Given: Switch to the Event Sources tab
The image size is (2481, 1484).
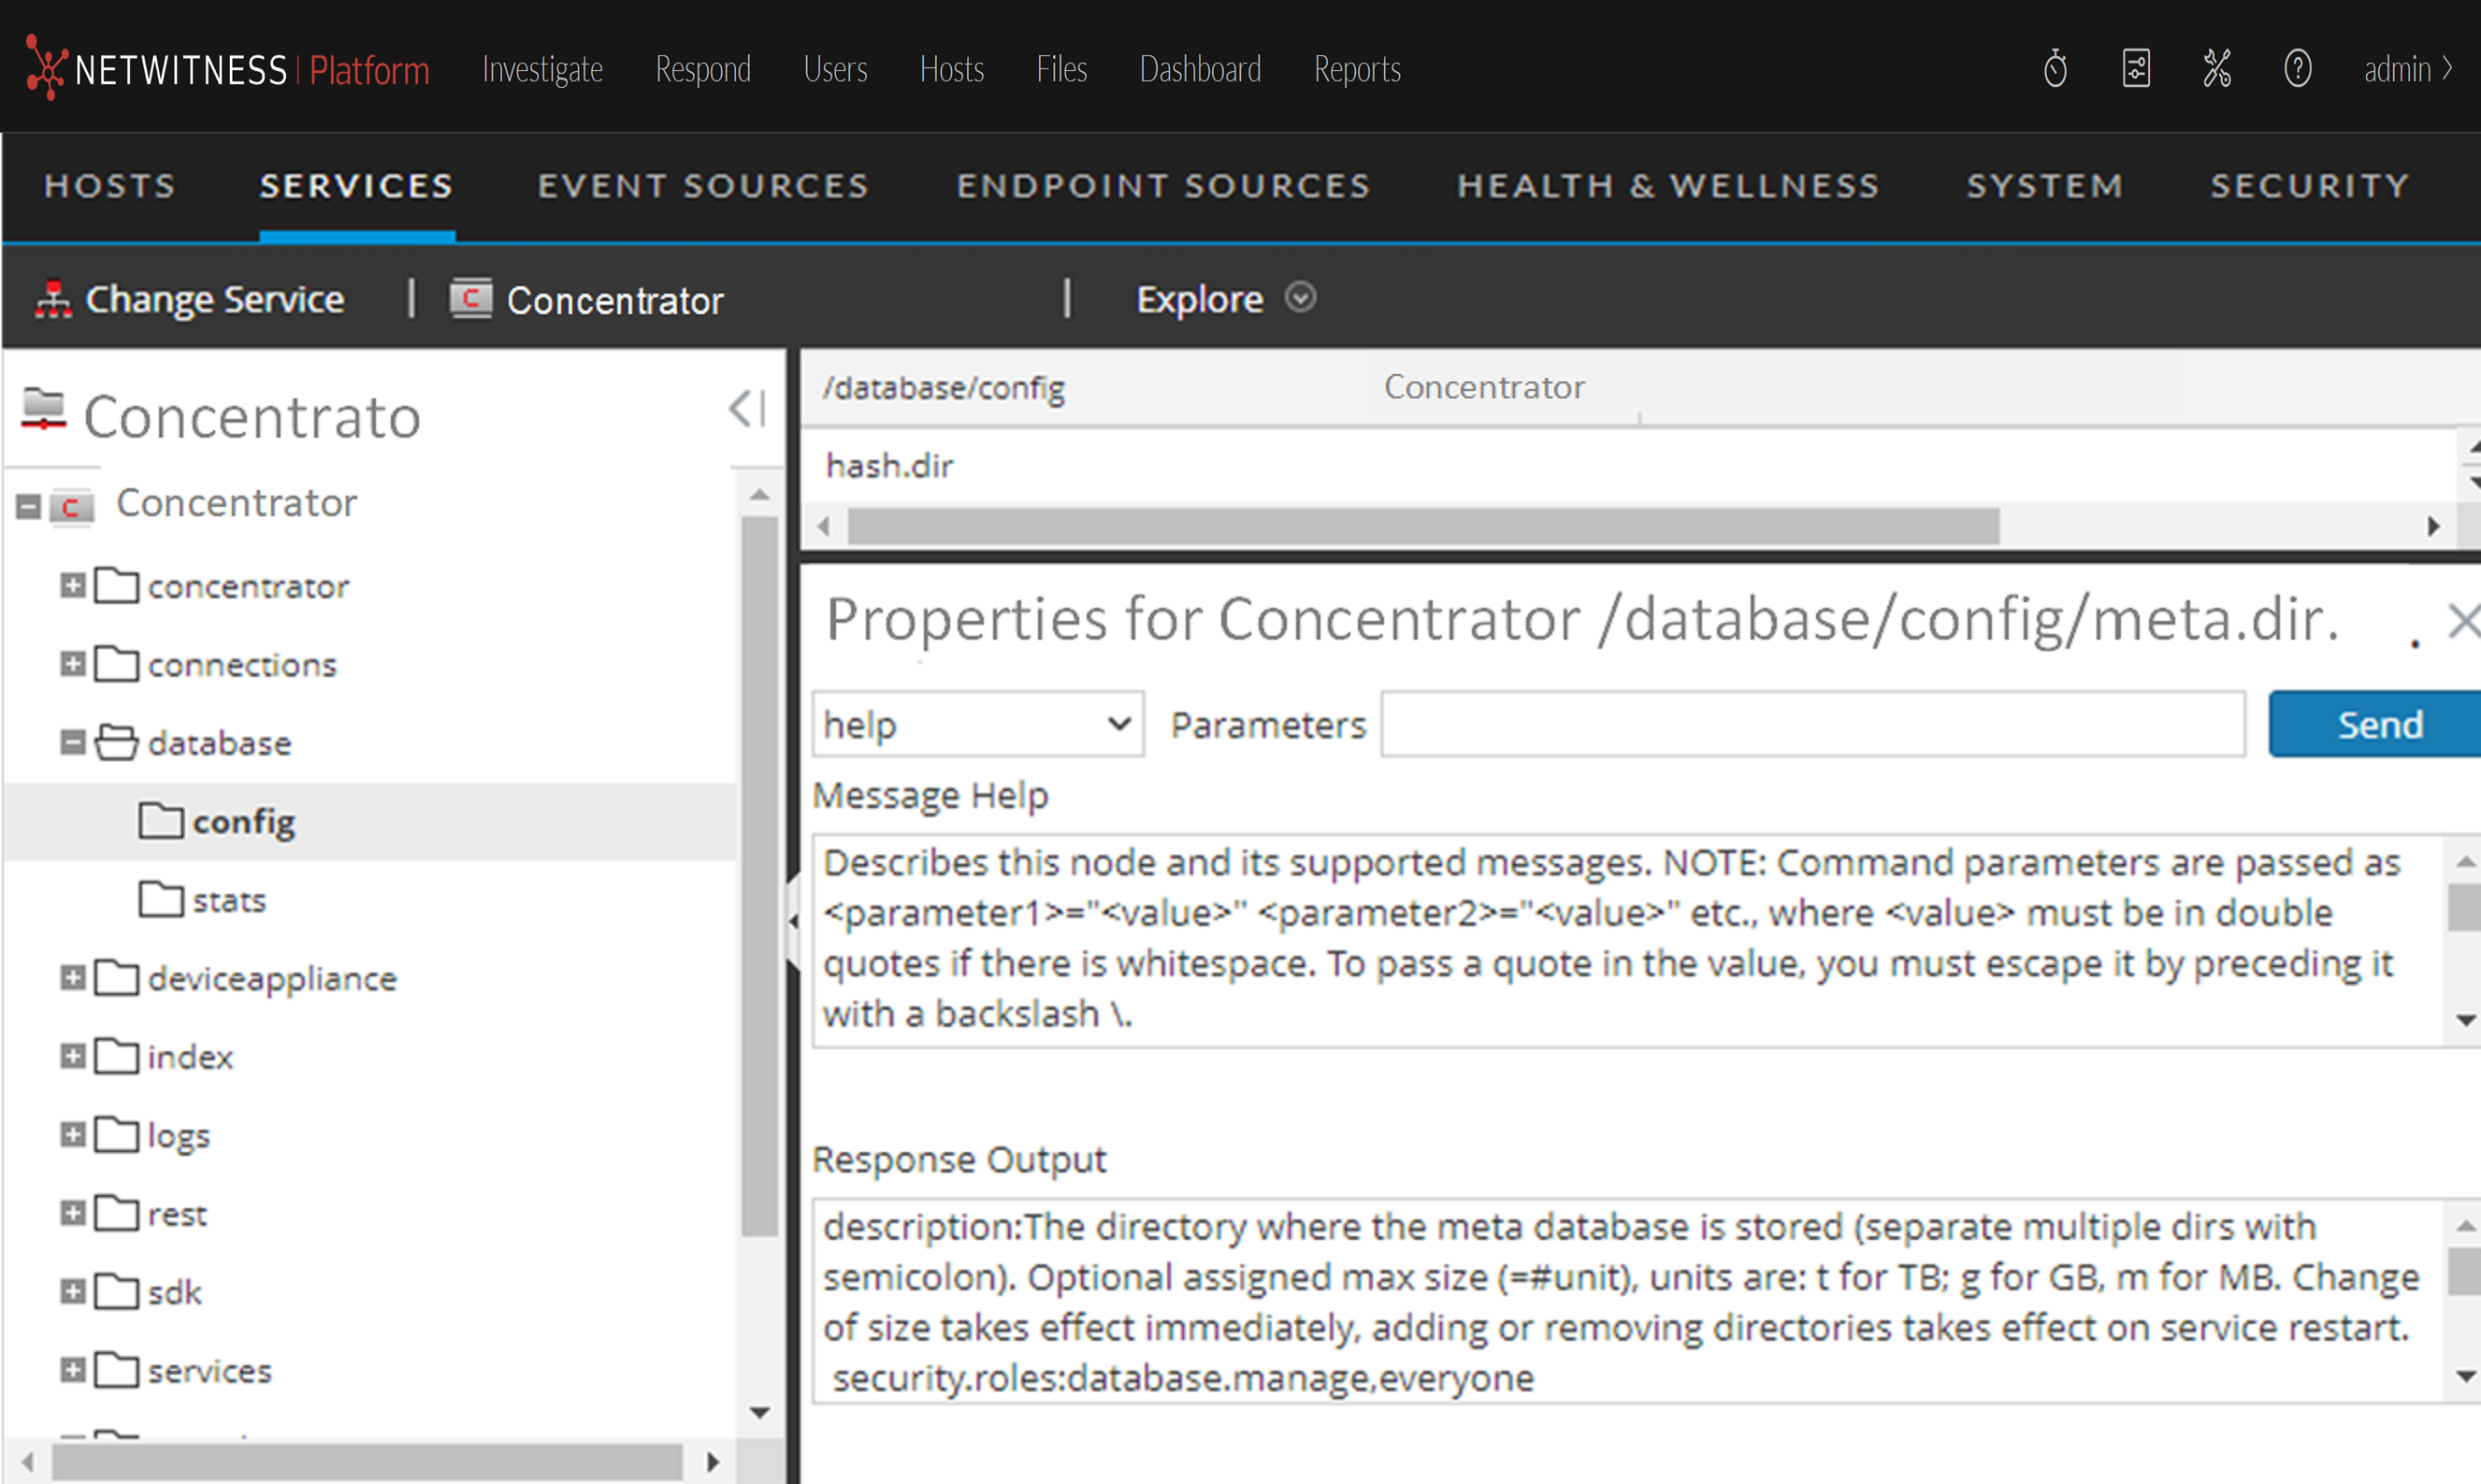Looking at the screenshot, I should pos(703,186).
